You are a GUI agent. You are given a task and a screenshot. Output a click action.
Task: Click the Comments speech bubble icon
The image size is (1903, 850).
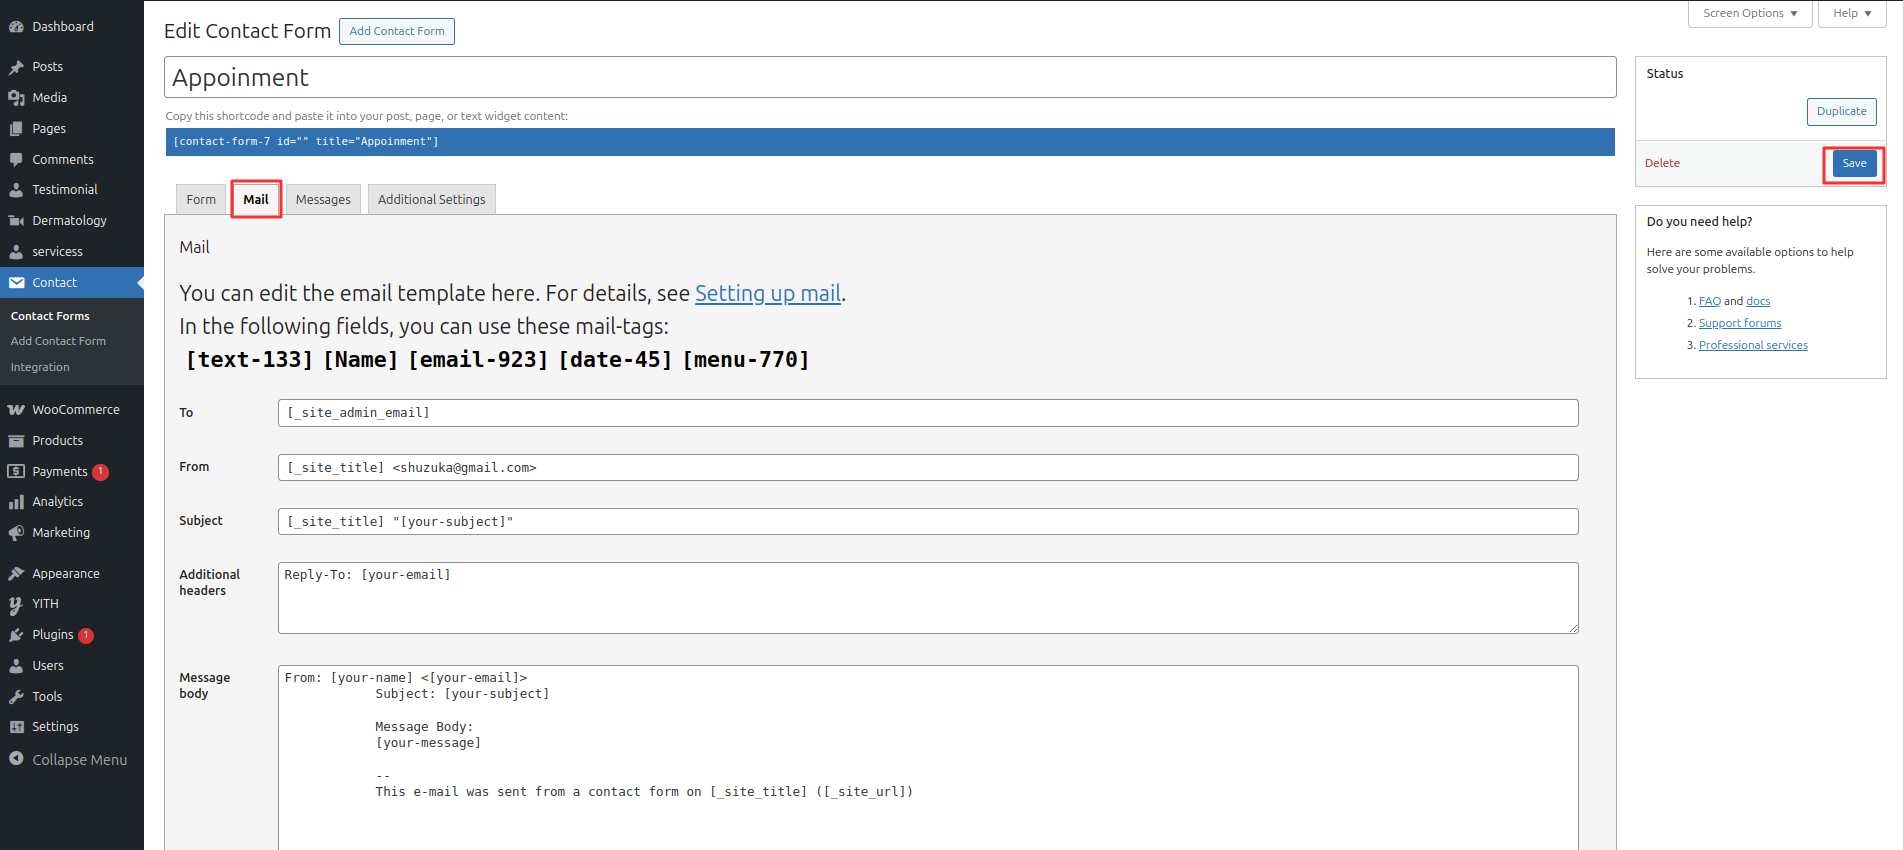coord(16,160)
